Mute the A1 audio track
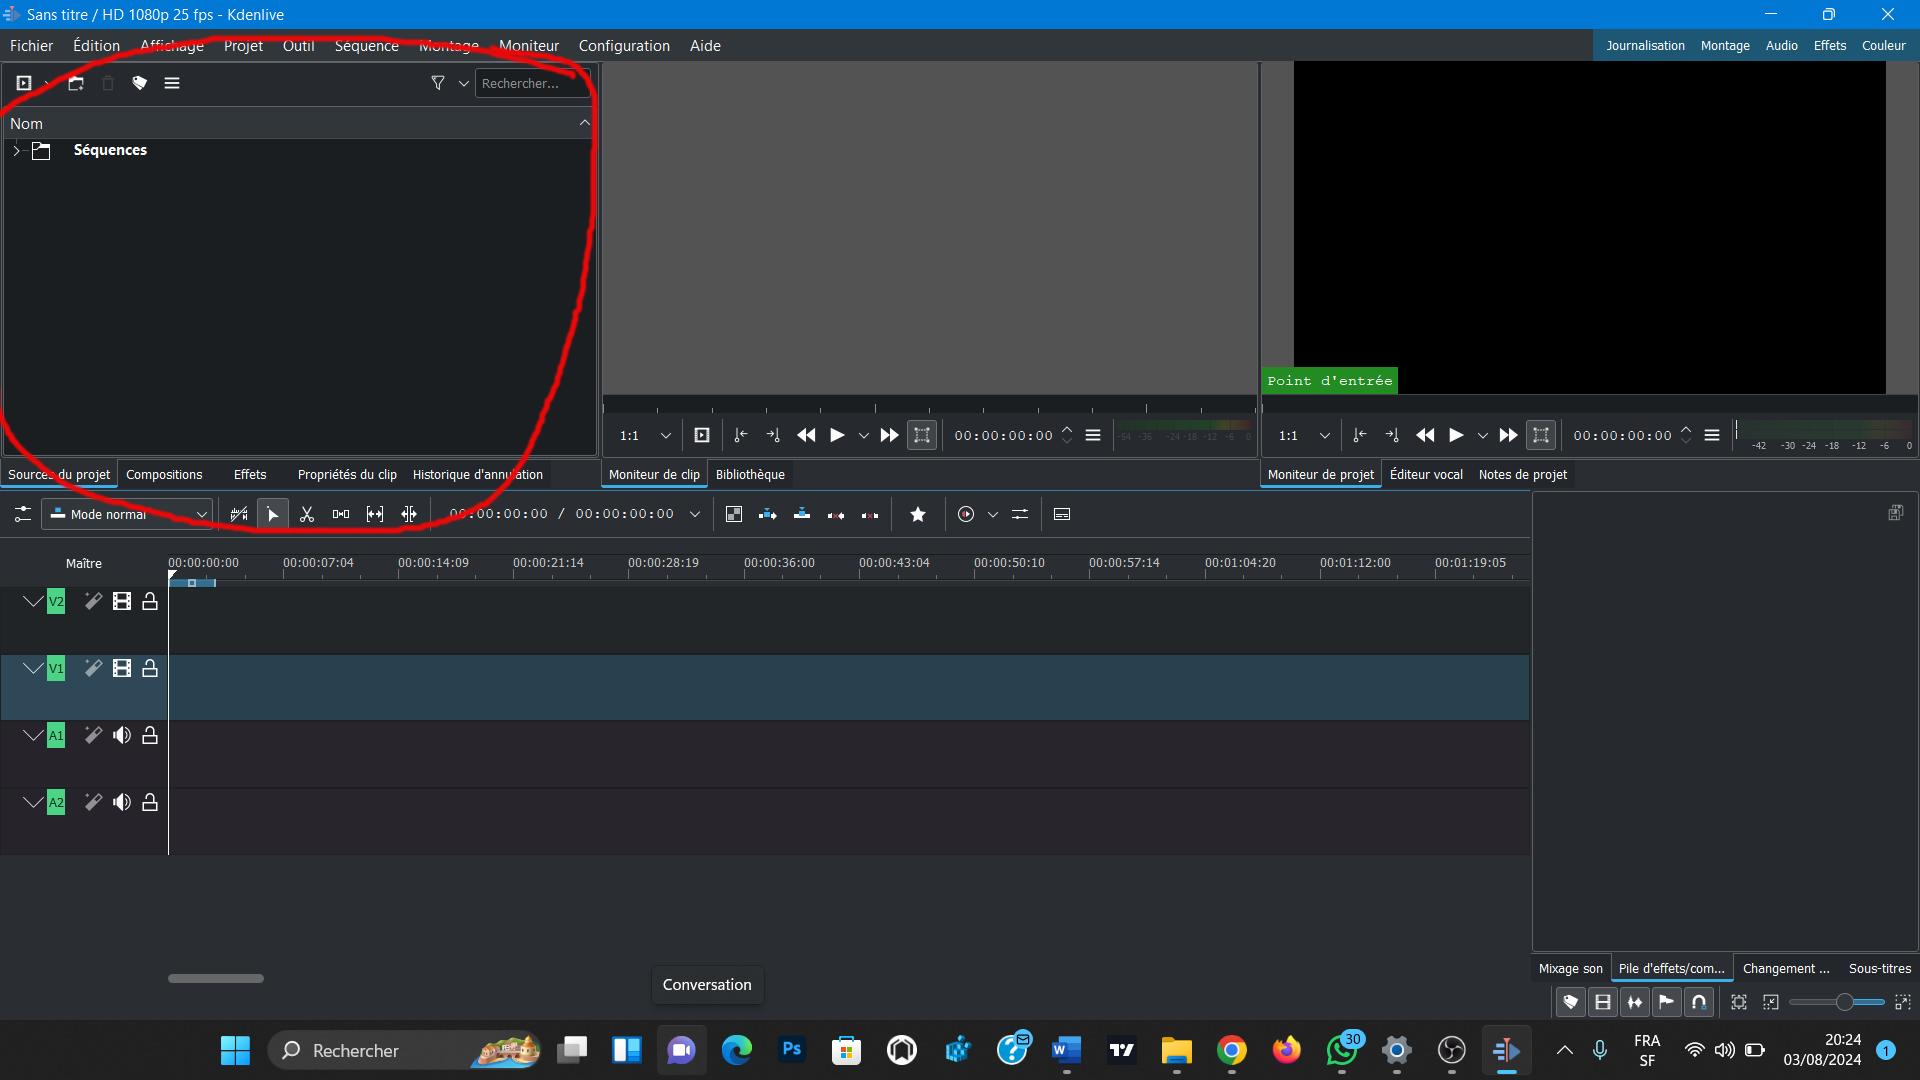 122,735
